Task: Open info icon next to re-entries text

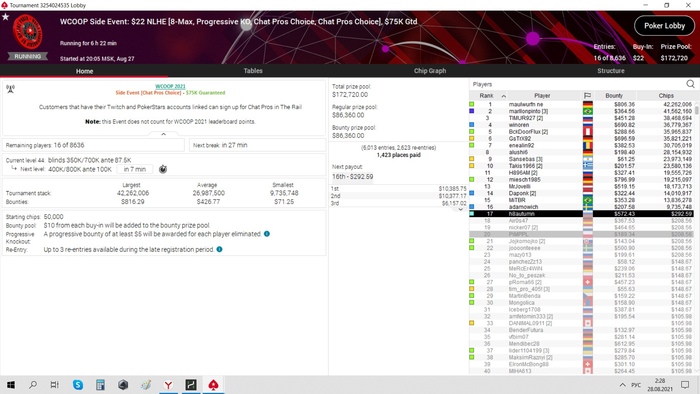Action: (x=219, y=249)
